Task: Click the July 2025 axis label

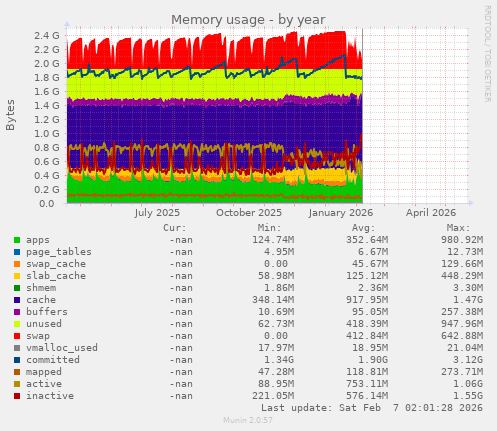Action: click(x=157, y=213)
